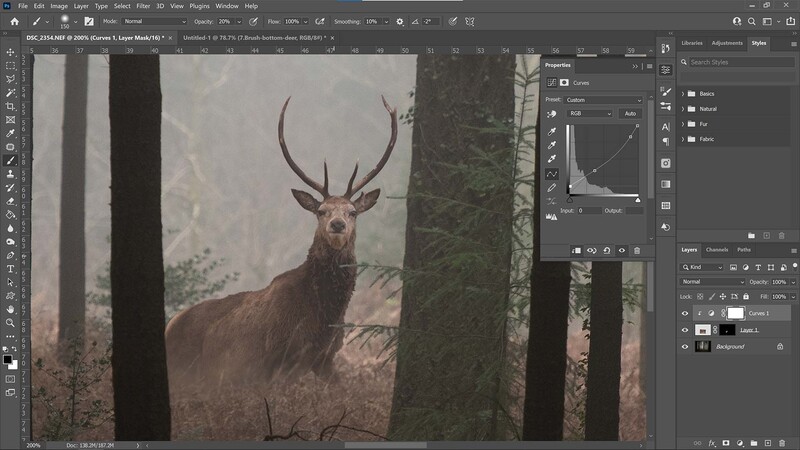Toggle Layer 1 visibility eye
The image size is (800, 450).
[x=685, y=330]
